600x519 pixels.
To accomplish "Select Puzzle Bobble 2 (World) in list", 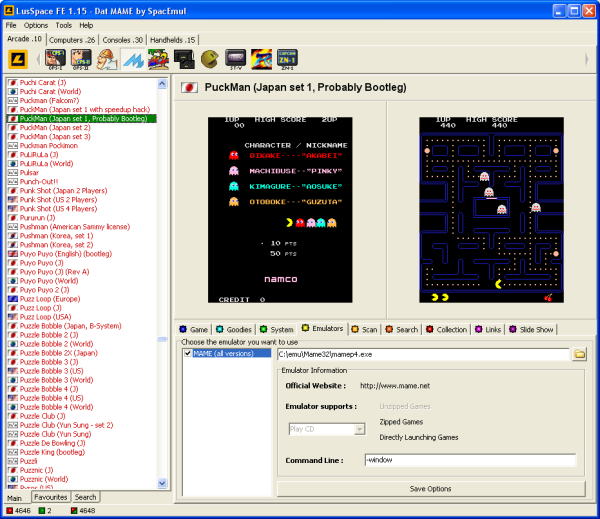I will pyautogui.click(x=54, y=343).
